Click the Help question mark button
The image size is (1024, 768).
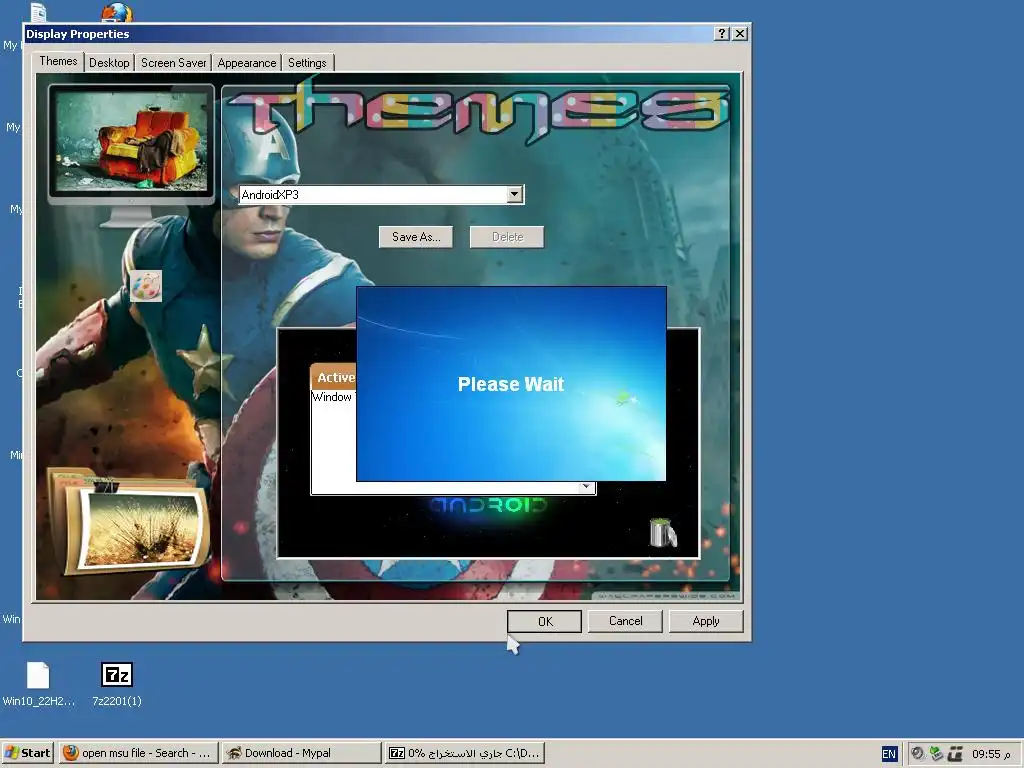pyautogui.click(x=722, y=33)
